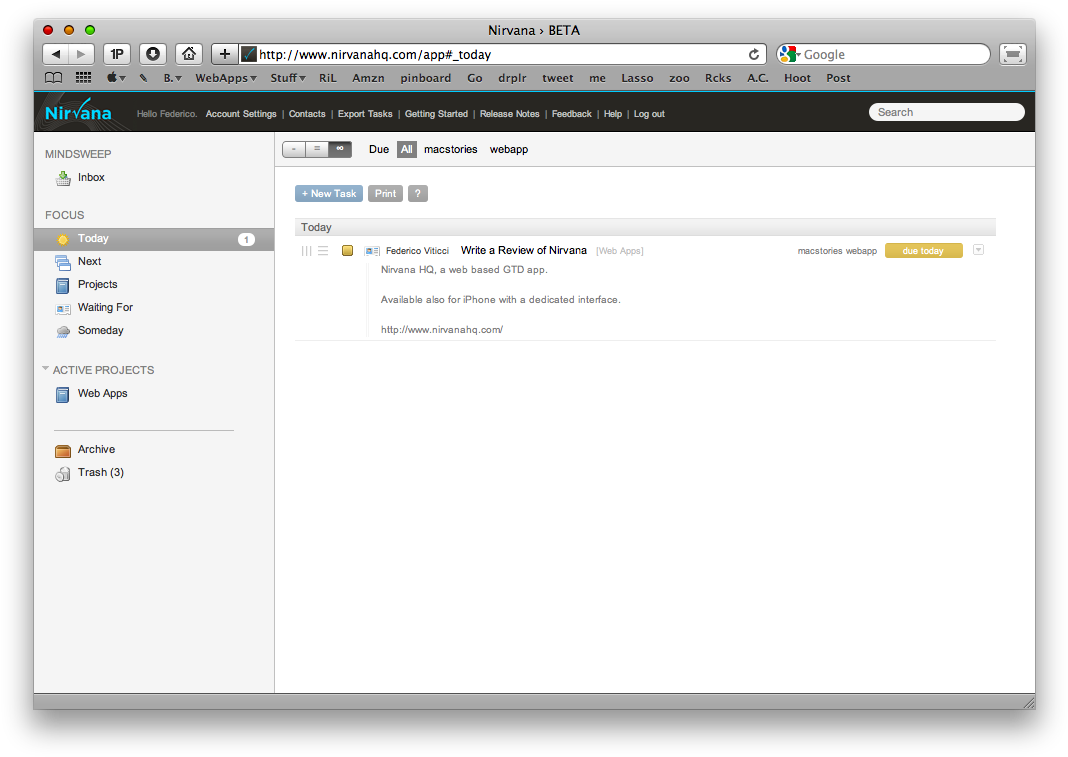
Task: Click the task drag handle vertical bars icon
Action: click(x=307, y=251)
